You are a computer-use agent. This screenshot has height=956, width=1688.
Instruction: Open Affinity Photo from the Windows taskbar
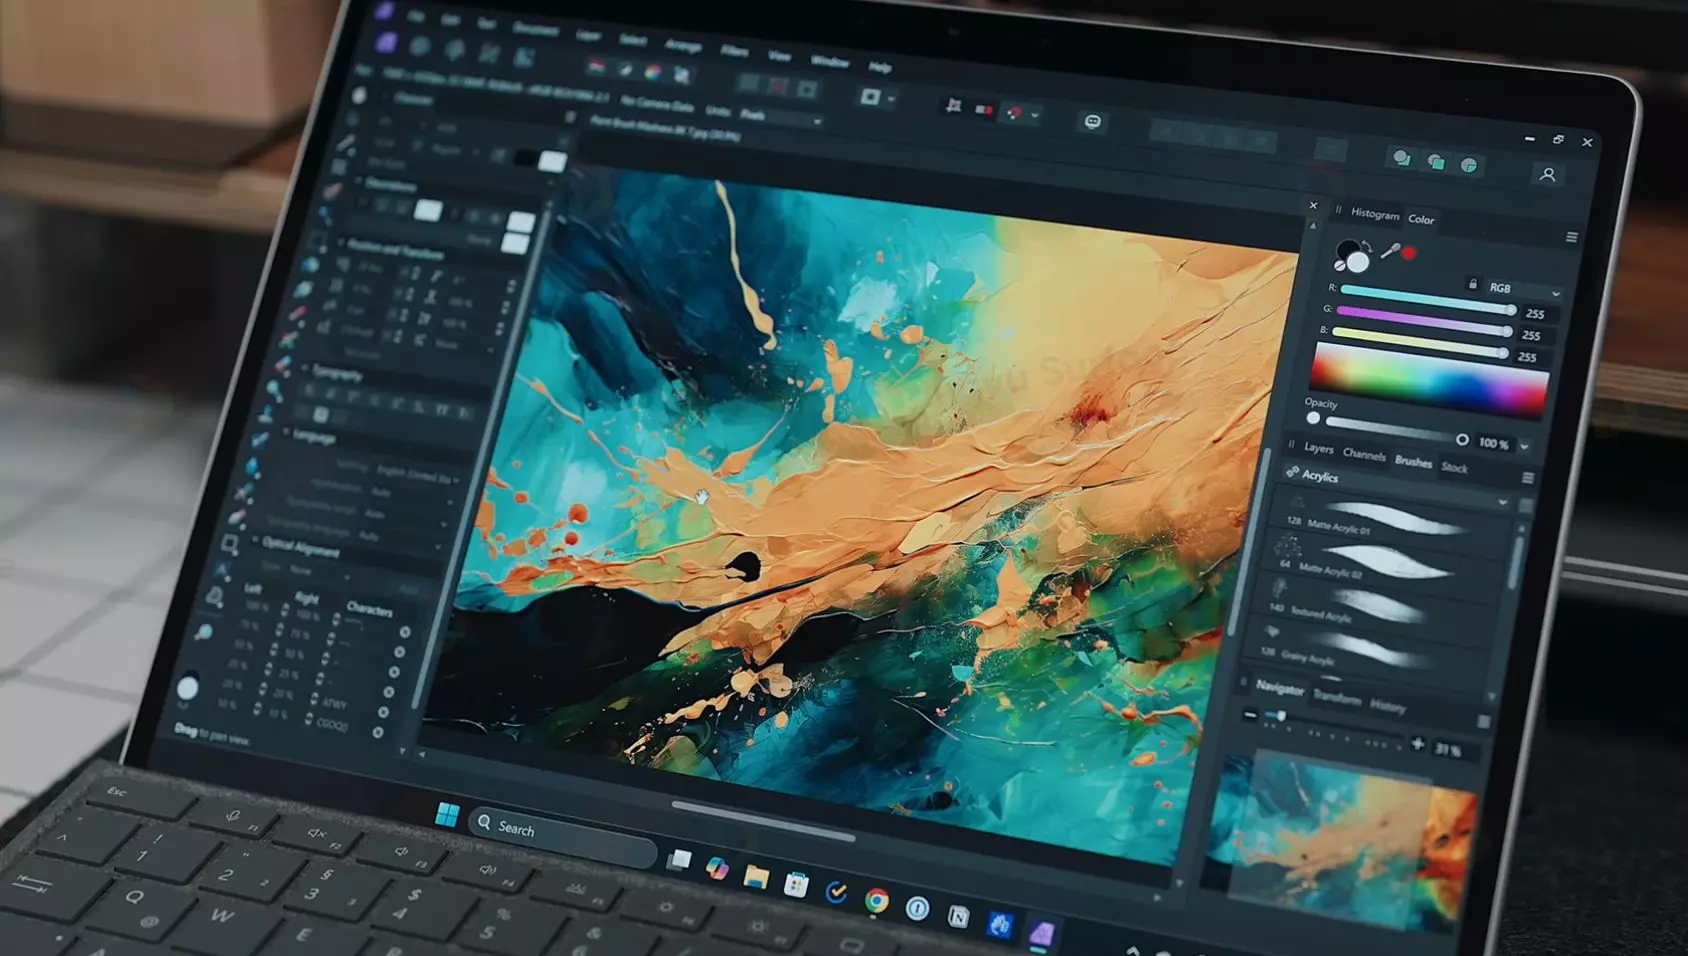point(1041,934)
